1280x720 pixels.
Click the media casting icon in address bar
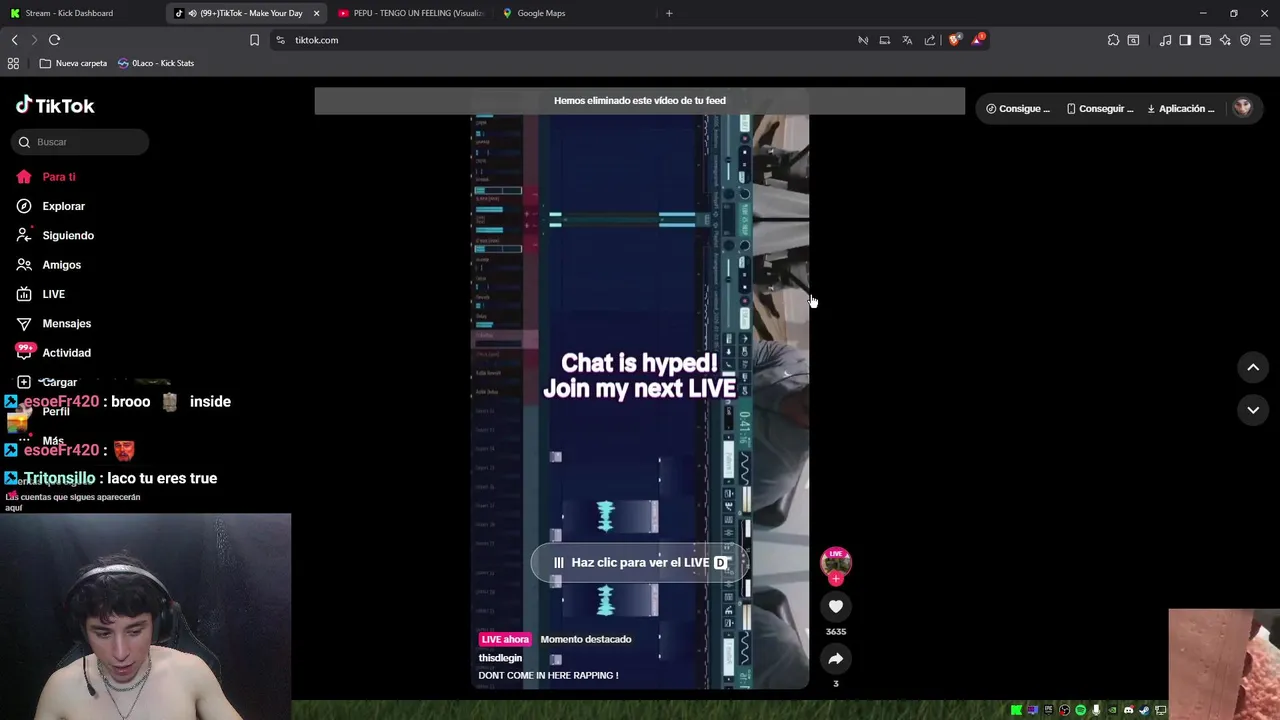(863, 40)
